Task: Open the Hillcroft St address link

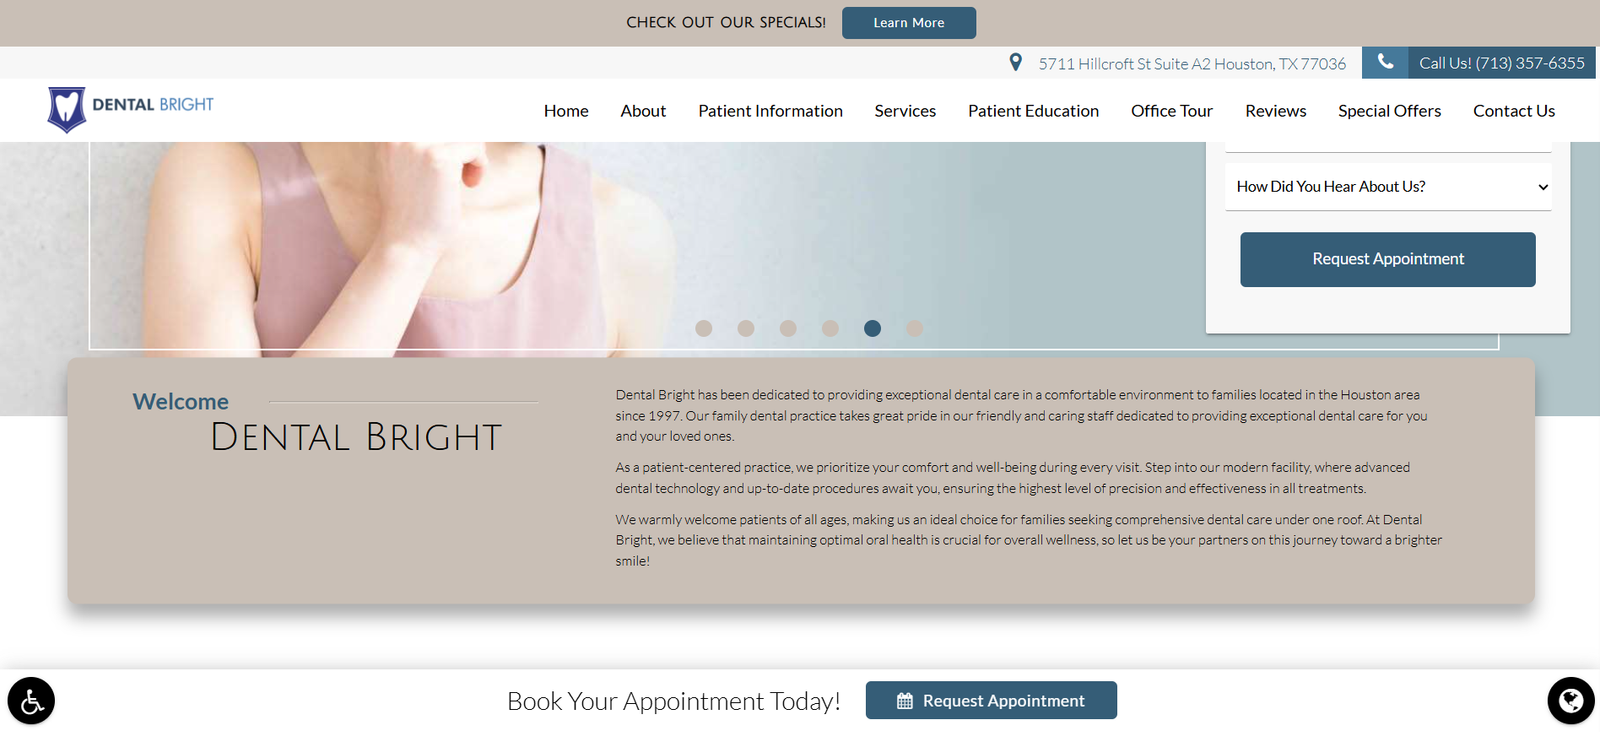Action: tap(1192, 64)
